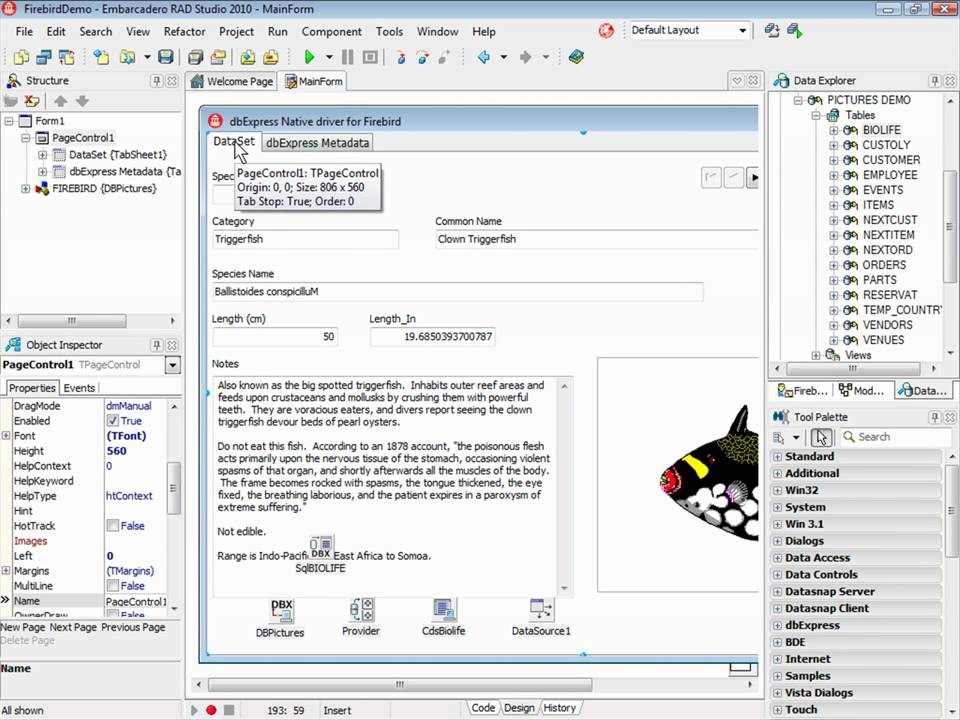Click the Forward navigation arrow in toolbar
Viewport: 960px width, 720px height.
(x=525, y=57)
